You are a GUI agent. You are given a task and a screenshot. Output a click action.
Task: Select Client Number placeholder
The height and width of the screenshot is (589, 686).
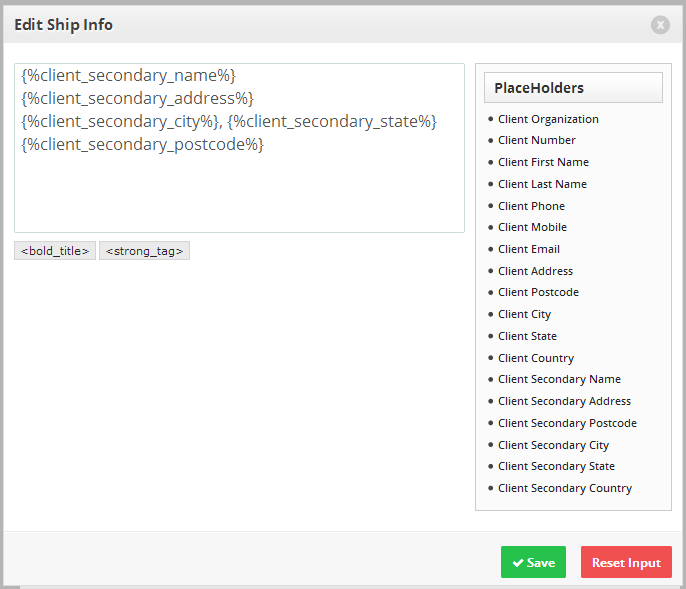tap(537, 140)
